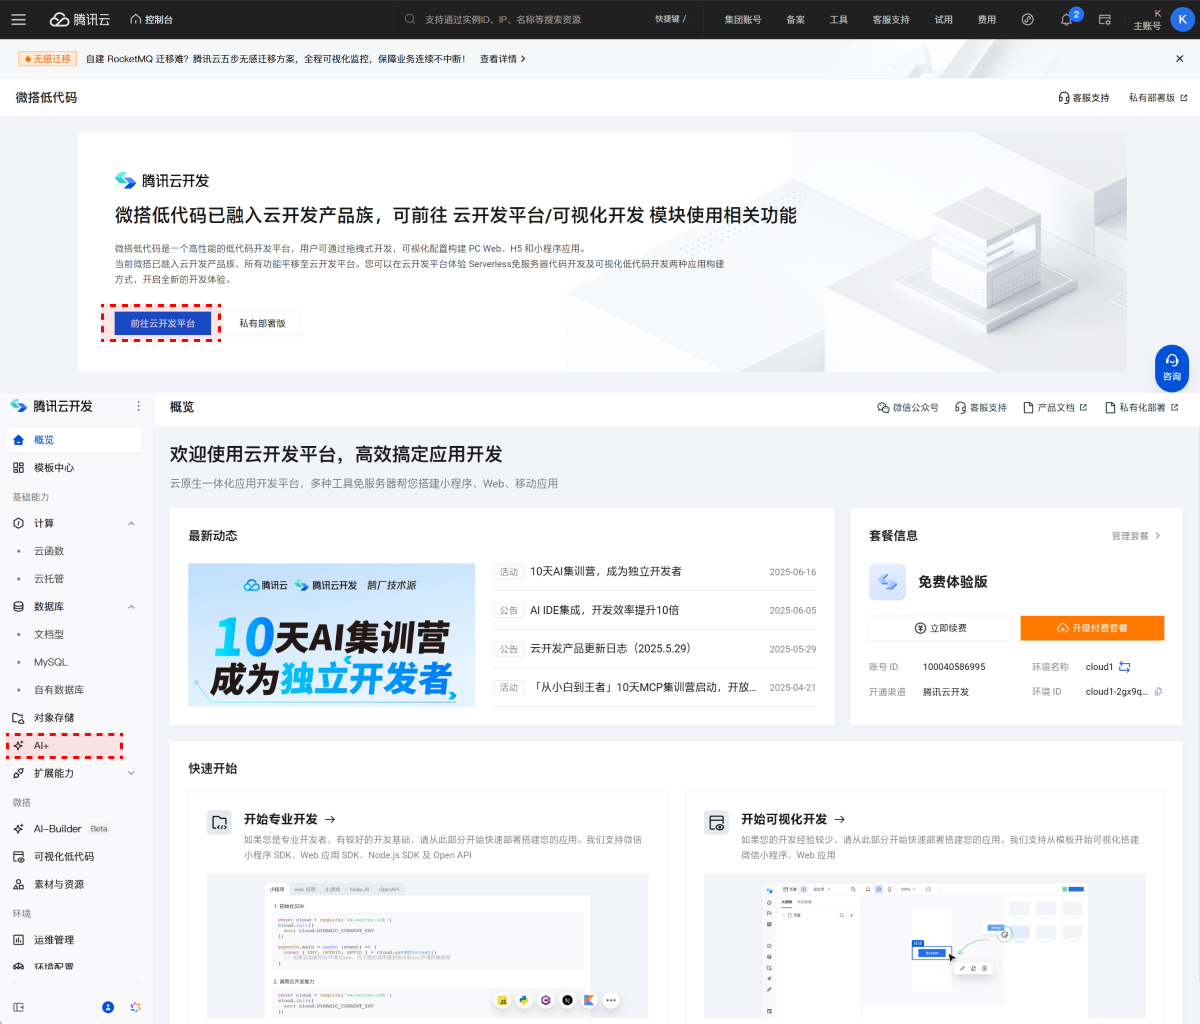This screenshot has width=1200, height=1024.
Task: Click the 无感迁移 tag
Action: click(x=47, y=59)
